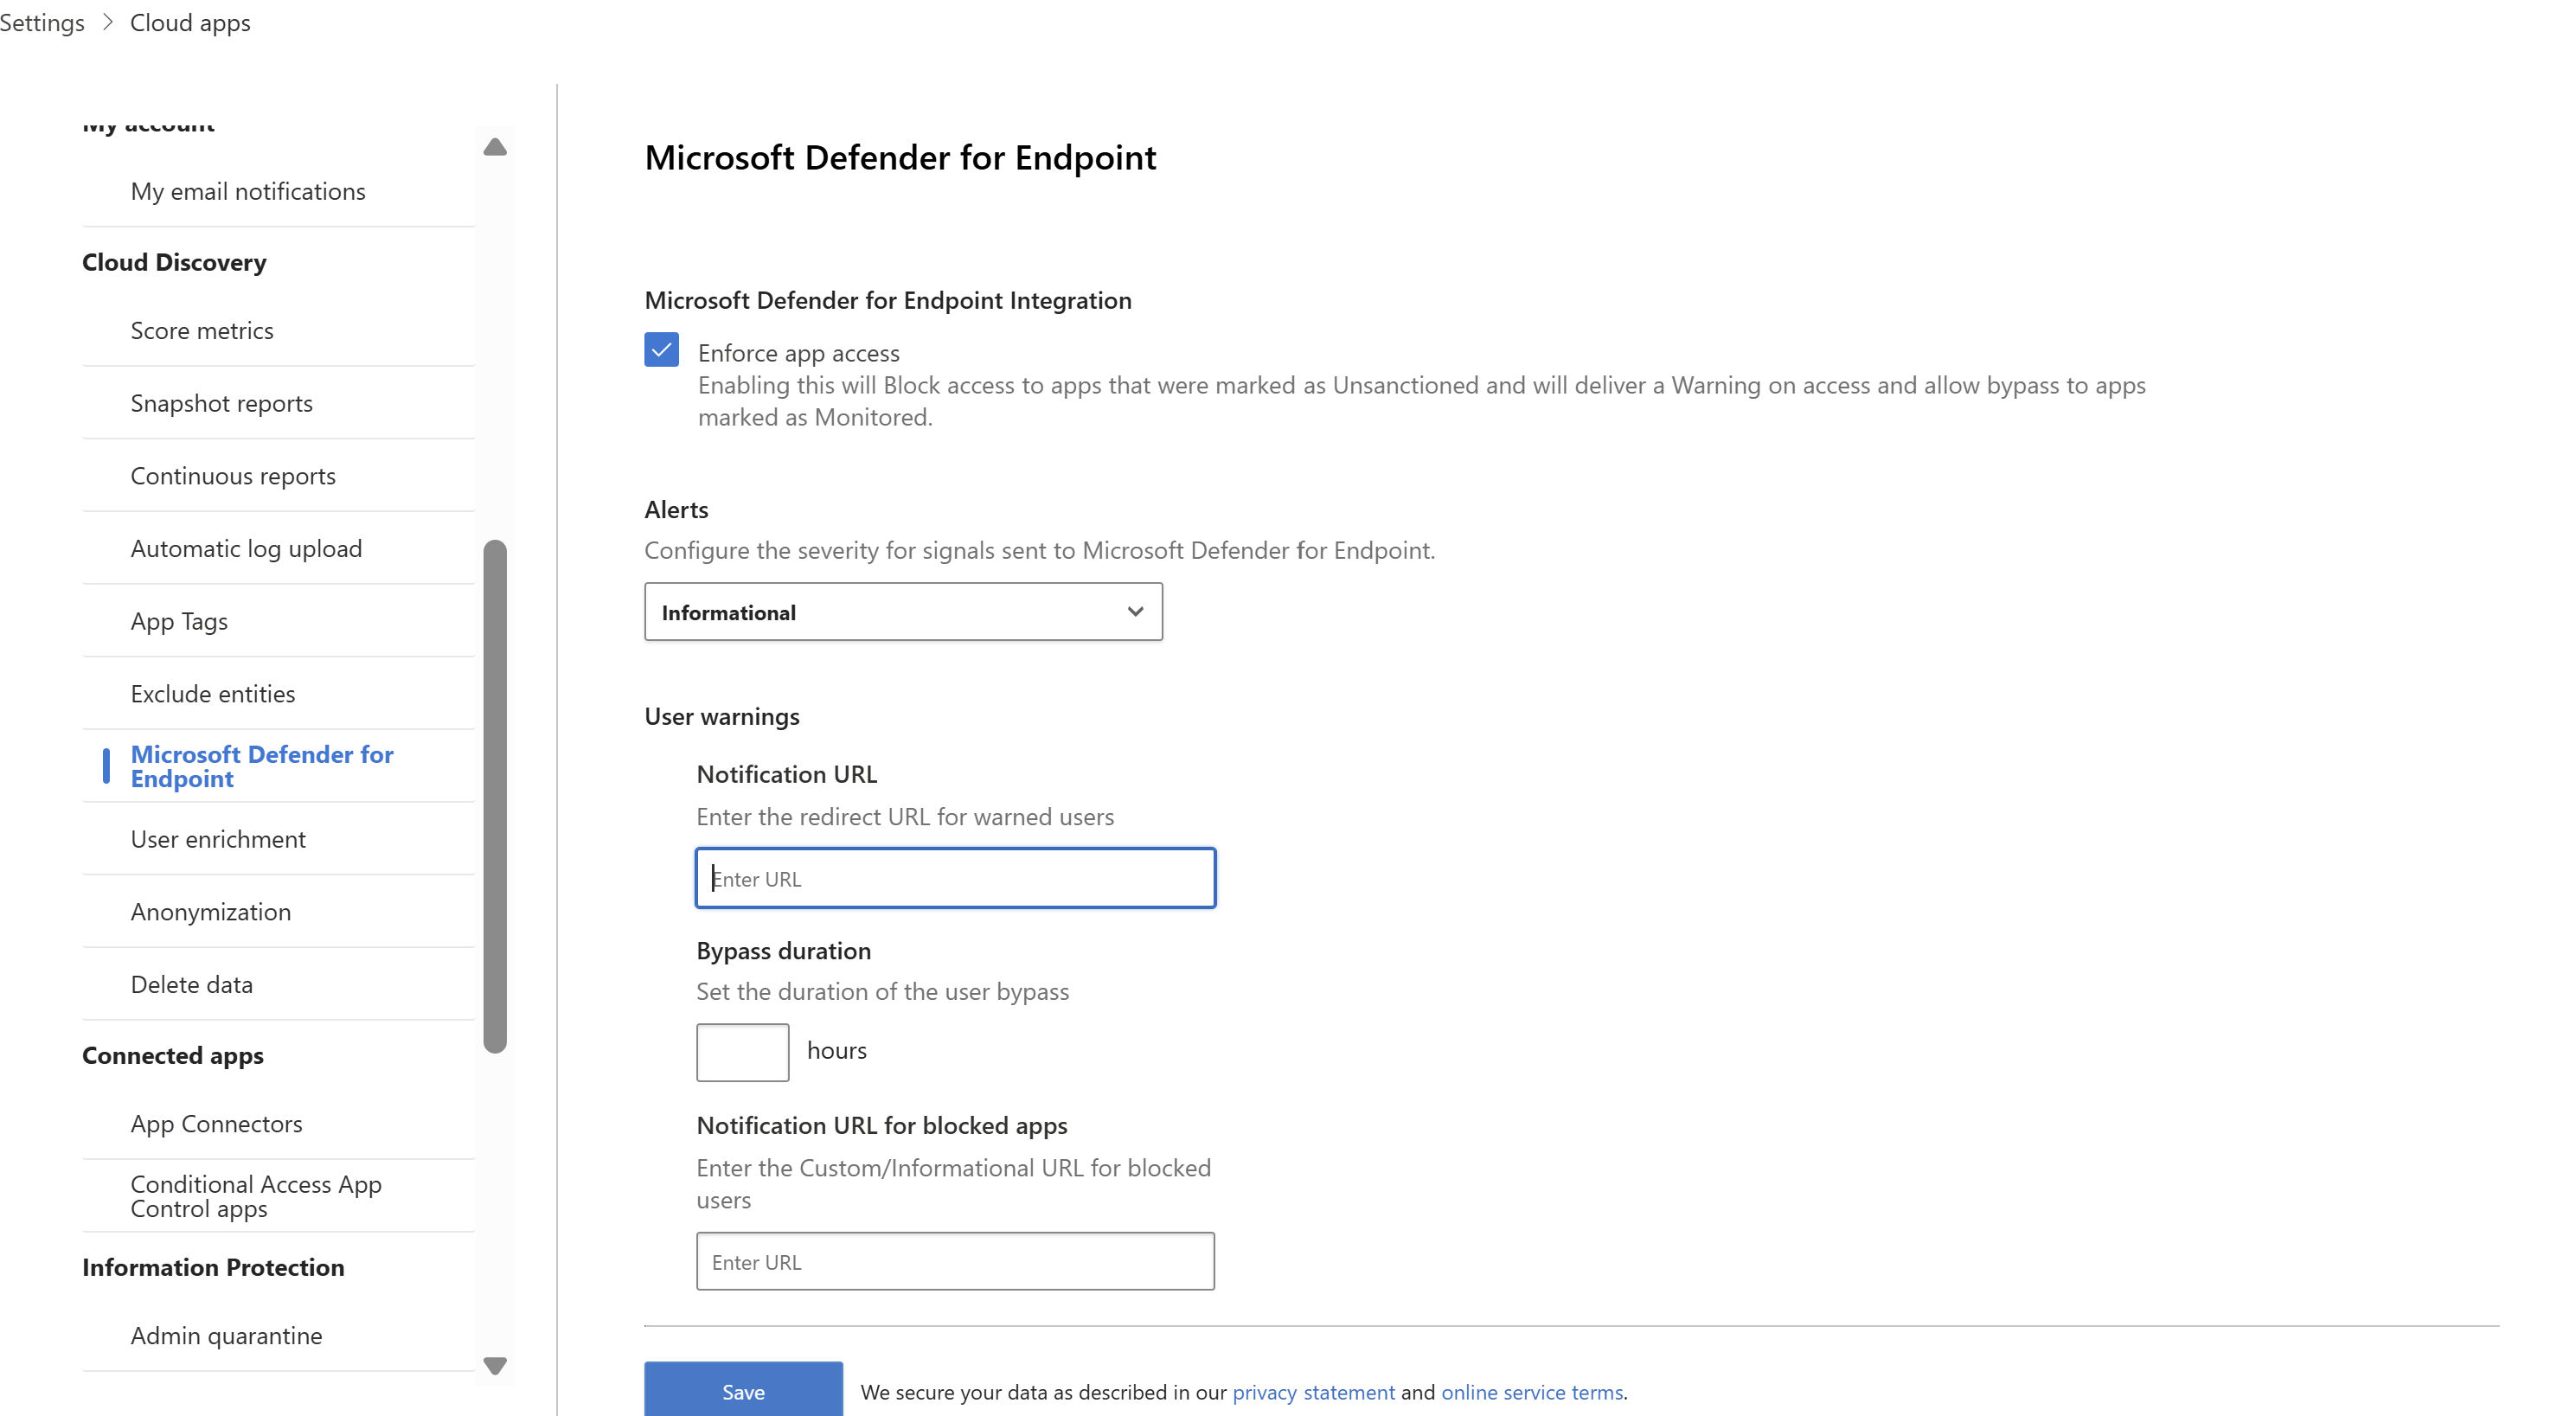2576x1416 pixels.
Task: Go to Snapshot reports page
Action: click(221, 403)
